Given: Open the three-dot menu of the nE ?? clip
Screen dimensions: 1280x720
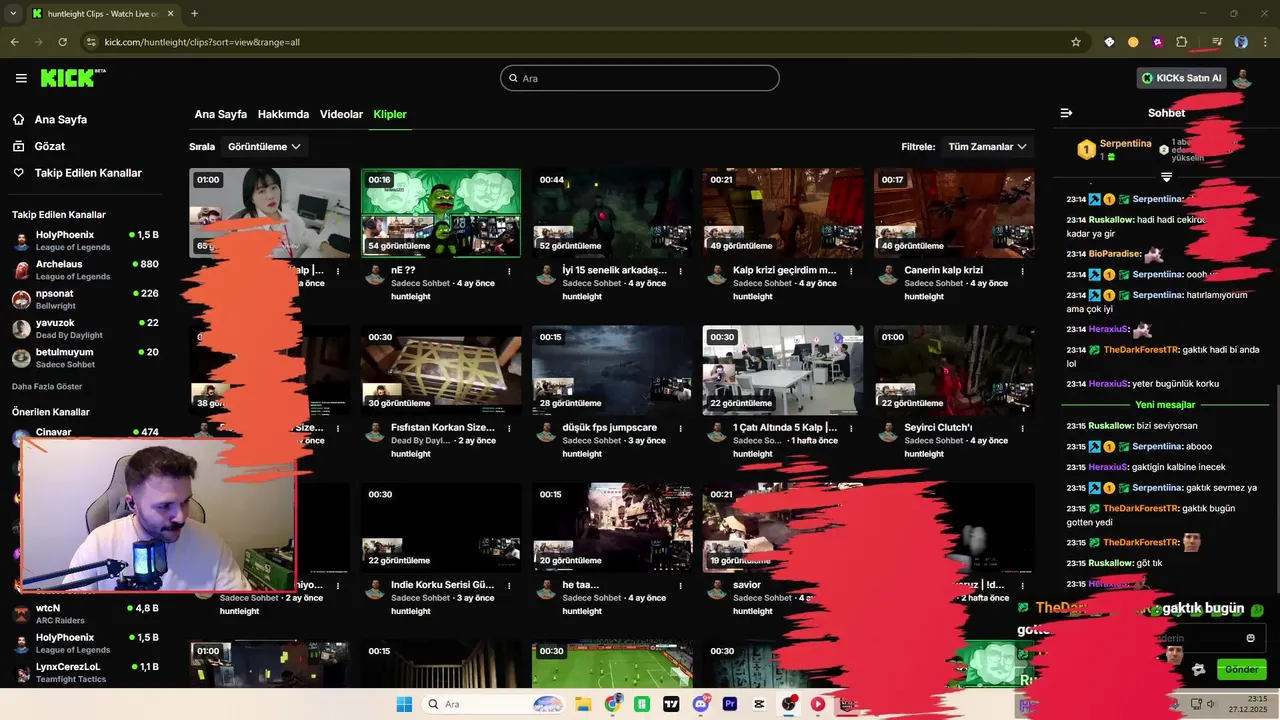Looking at the screenshot, I should tap(509, 271).
